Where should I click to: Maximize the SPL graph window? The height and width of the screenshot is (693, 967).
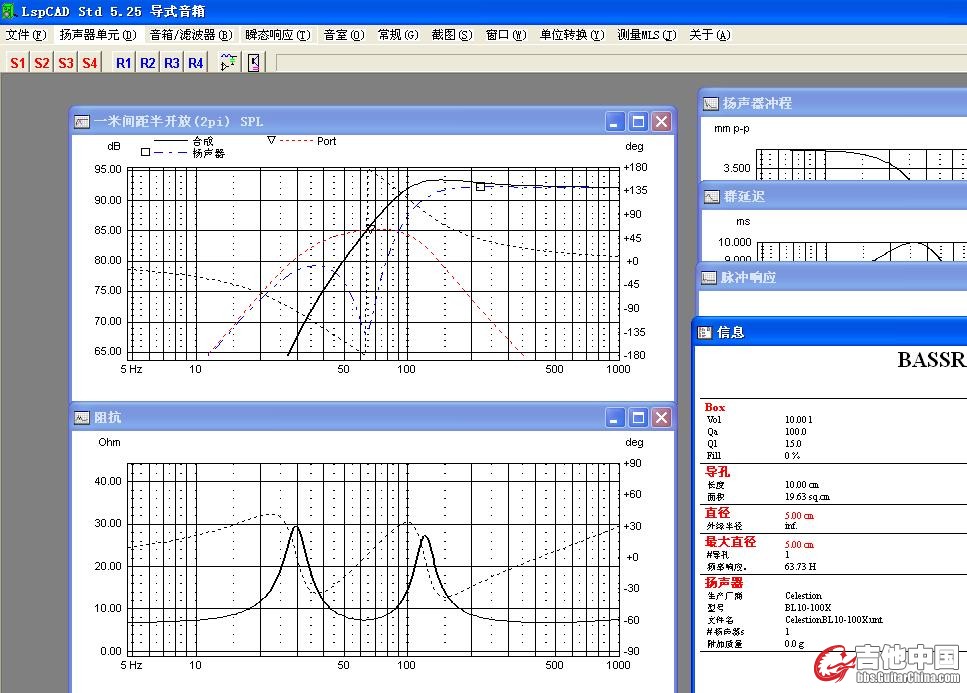tap(638, 122)
